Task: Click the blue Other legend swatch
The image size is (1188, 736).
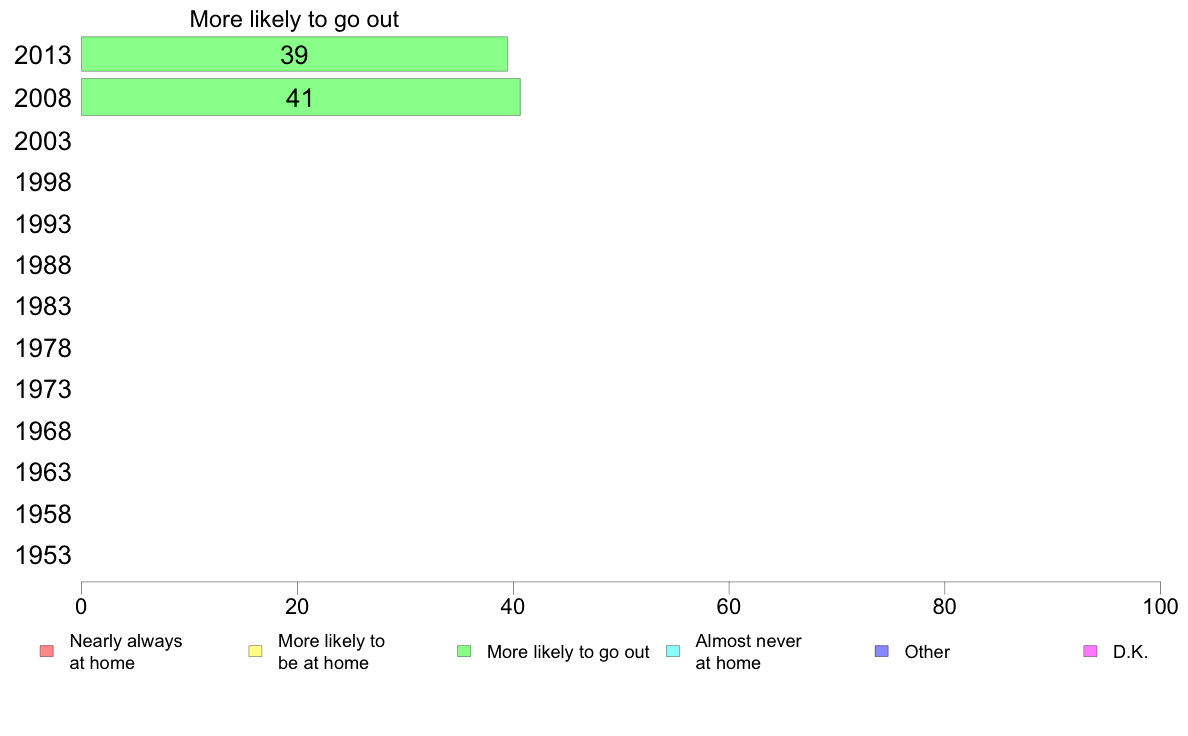Action: tap(881, 651)
